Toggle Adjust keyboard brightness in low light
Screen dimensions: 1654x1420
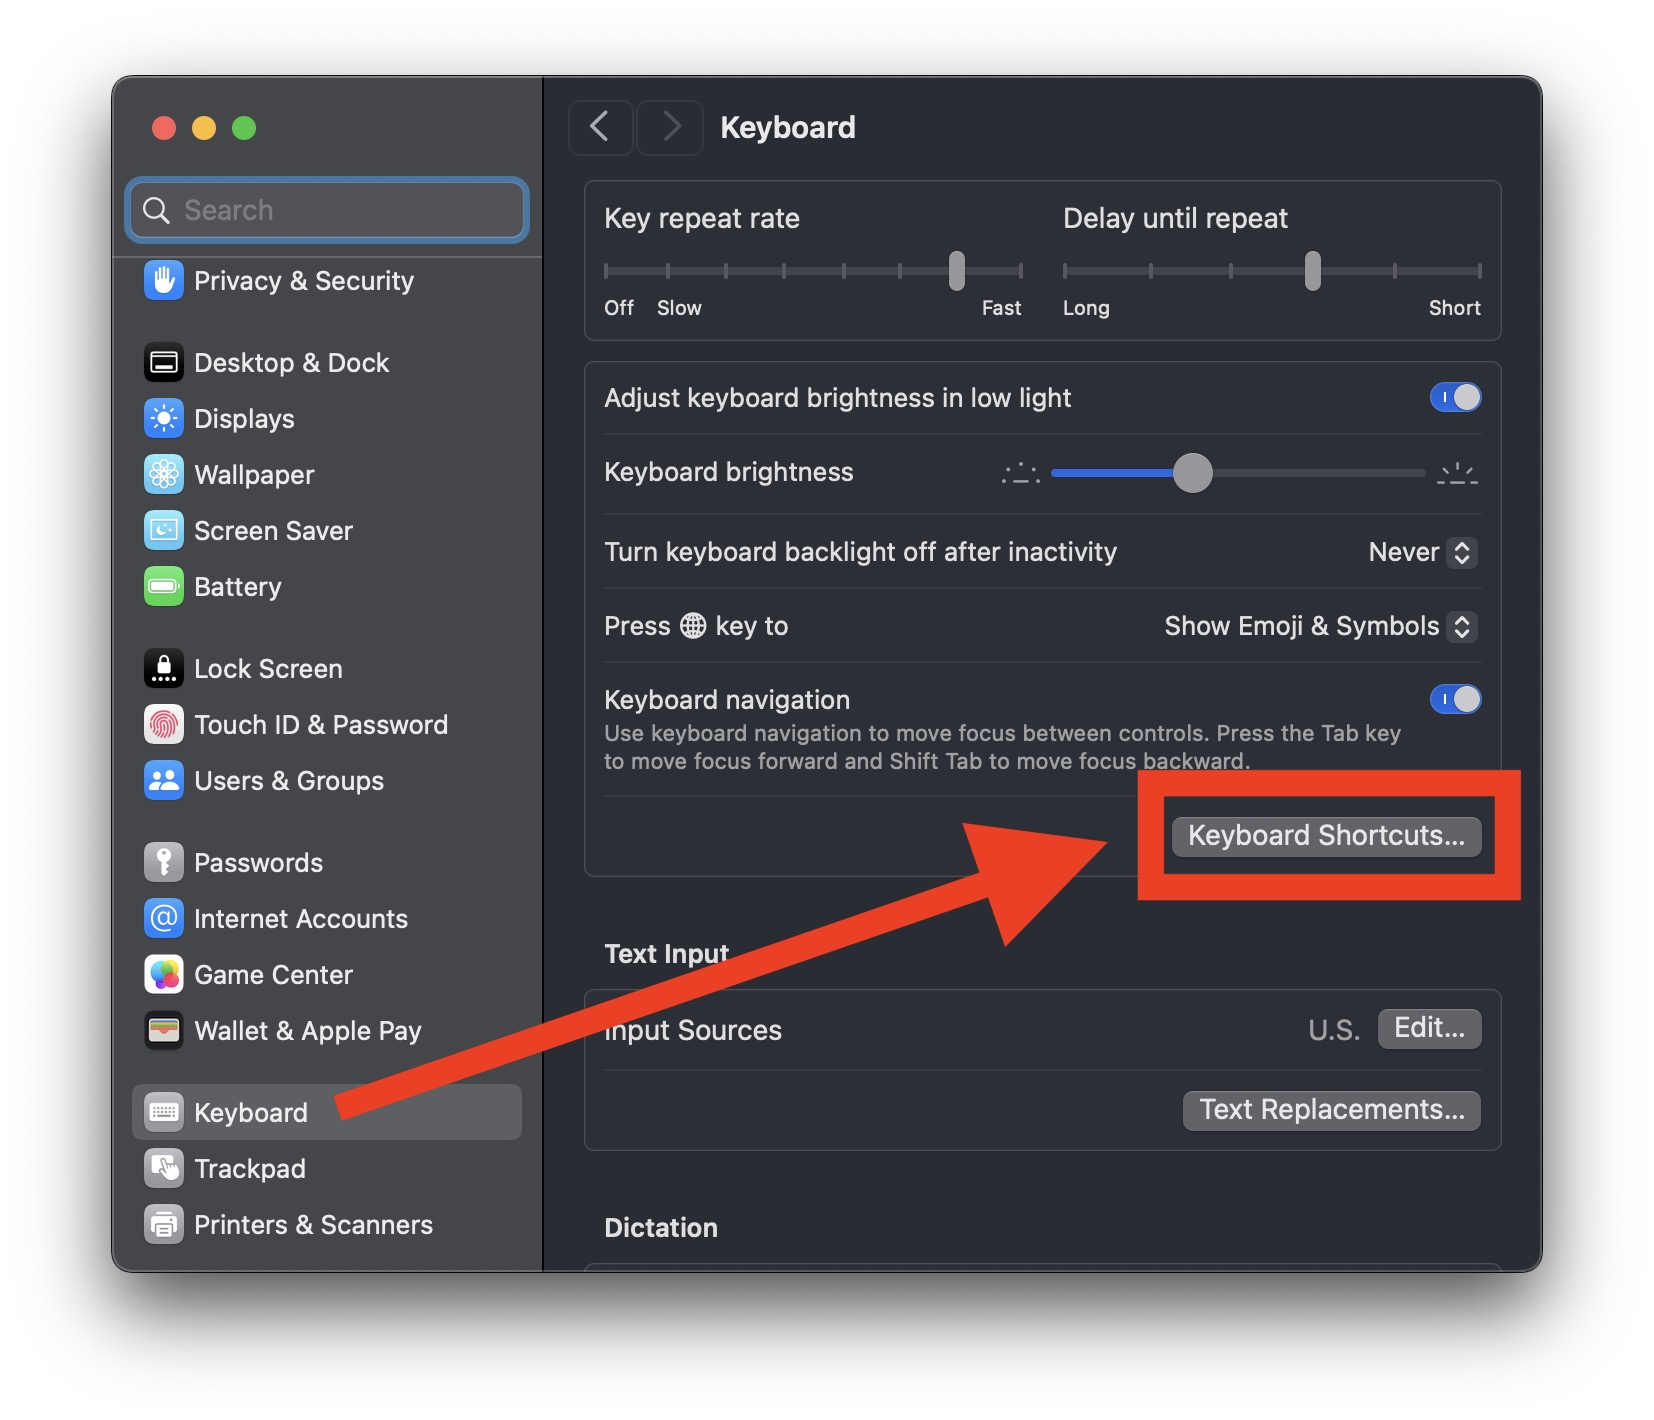point(1455,397)
